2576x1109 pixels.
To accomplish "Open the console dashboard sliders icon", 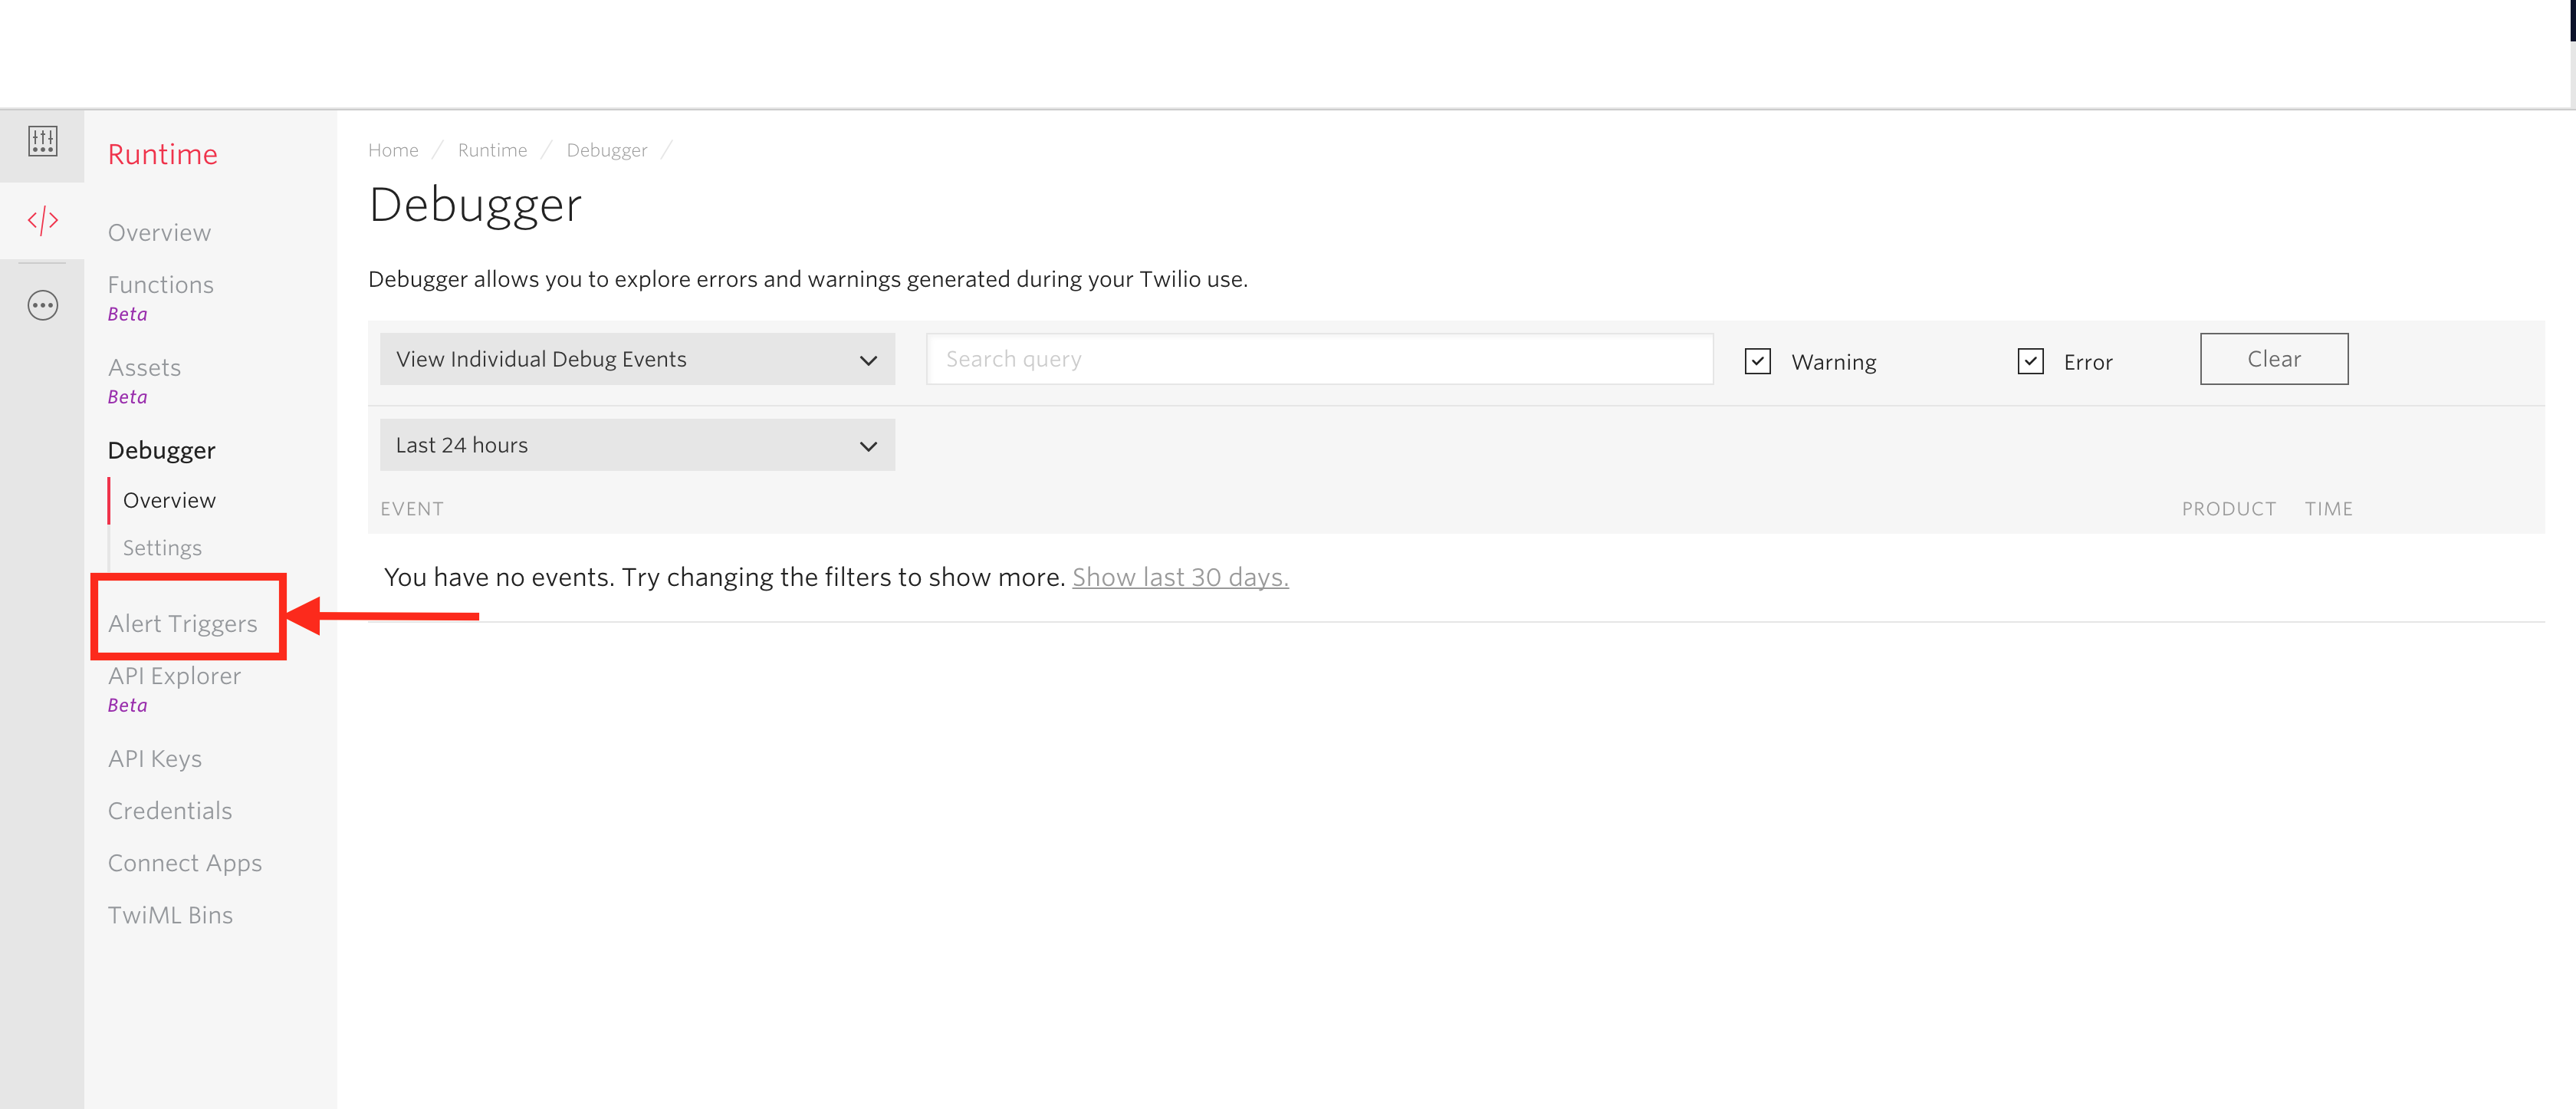I will pyautogui.click(x=42, y=141).
